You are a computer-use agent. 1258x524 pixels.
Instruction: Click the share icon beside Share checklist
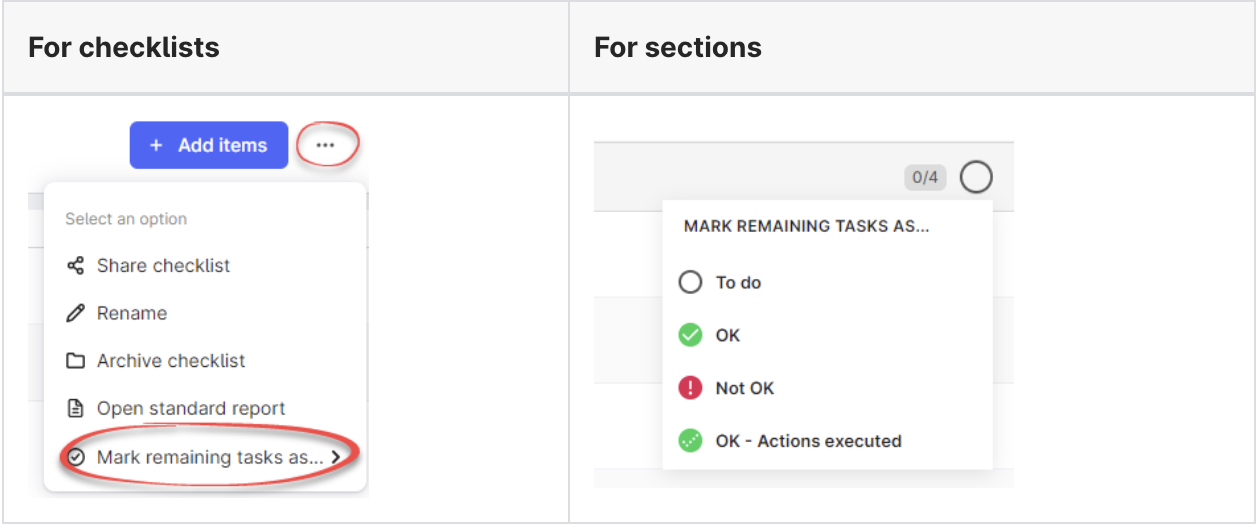click(x=75, y=266)
